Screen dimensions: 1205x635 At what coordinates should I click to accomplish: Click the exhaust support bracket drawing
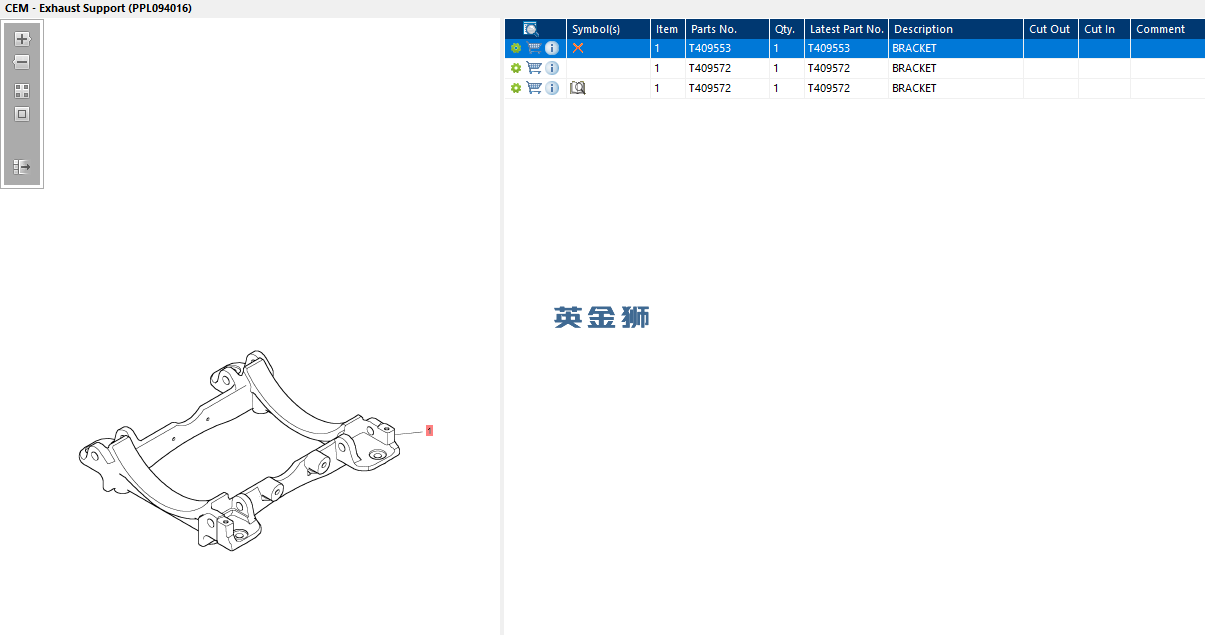(240, 451)
